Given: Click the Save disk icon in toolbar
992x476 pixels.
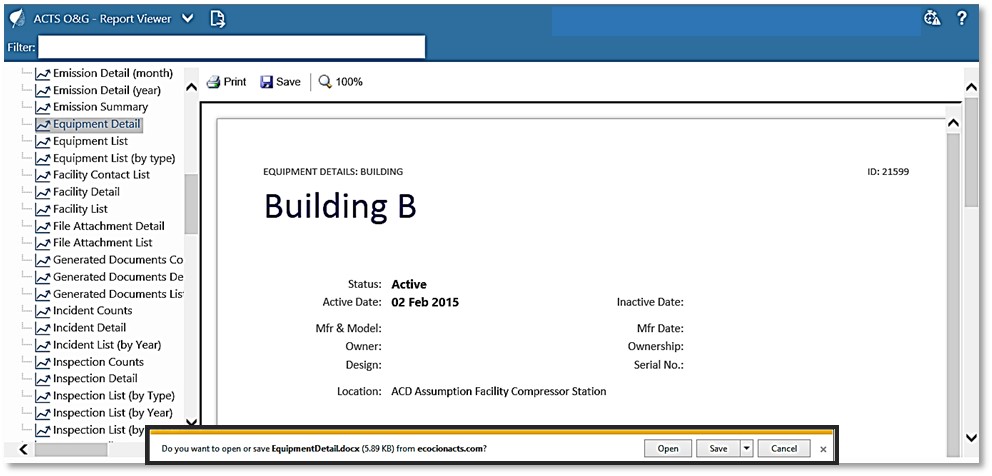Looking at the screenshot, I should click(266, 82).
